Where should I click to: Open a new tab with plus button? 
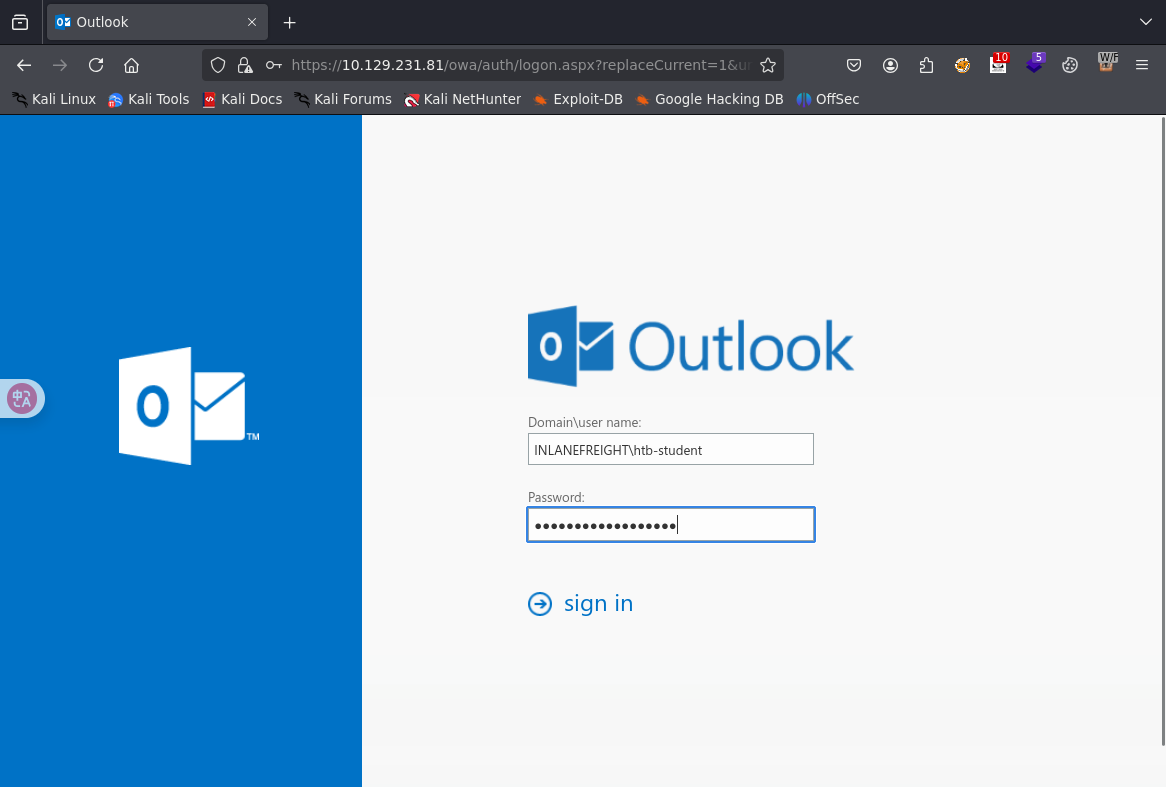[x=290, y=23]
